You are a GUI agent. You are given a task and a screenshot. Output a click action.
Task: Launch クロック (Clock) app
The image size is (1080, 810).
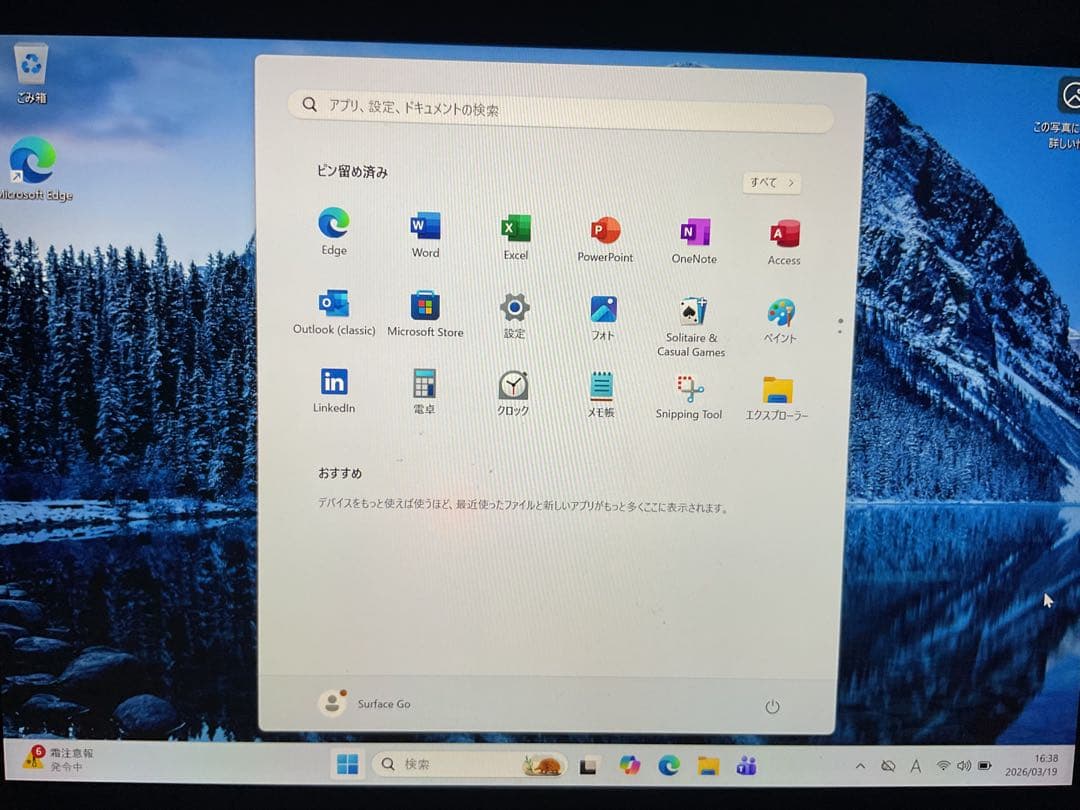tap(513, 393)
